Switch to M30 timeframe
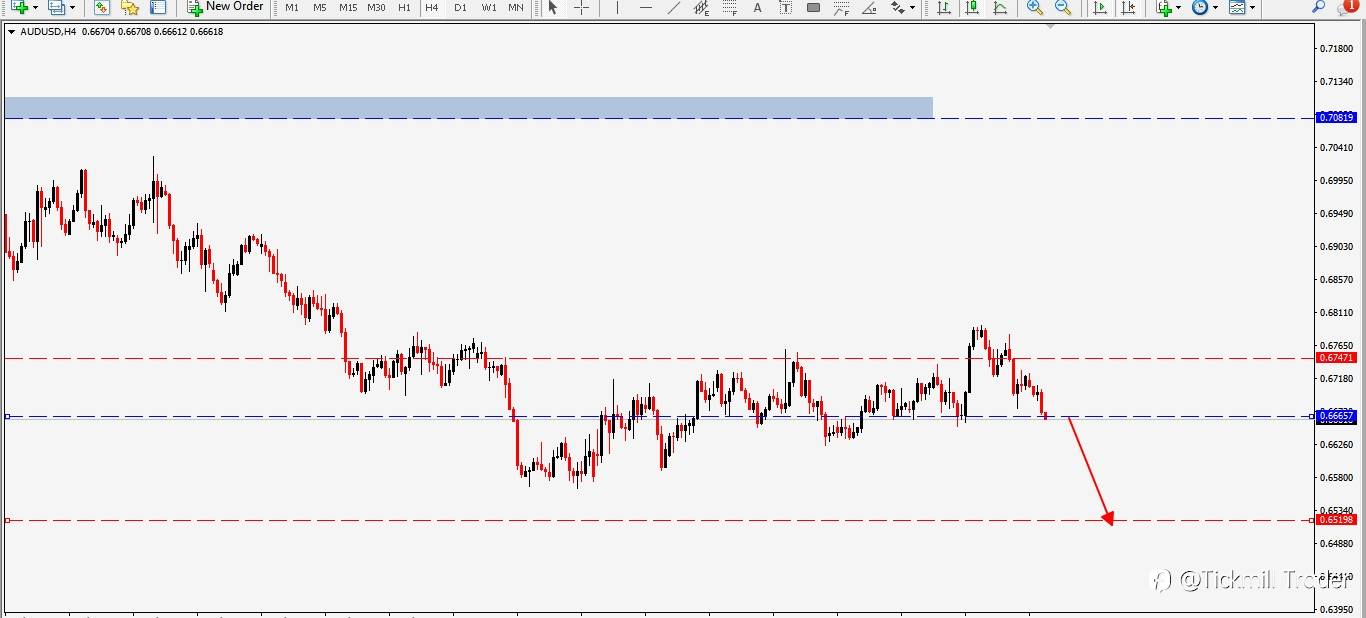The image size is (1366, 618). 376,7
